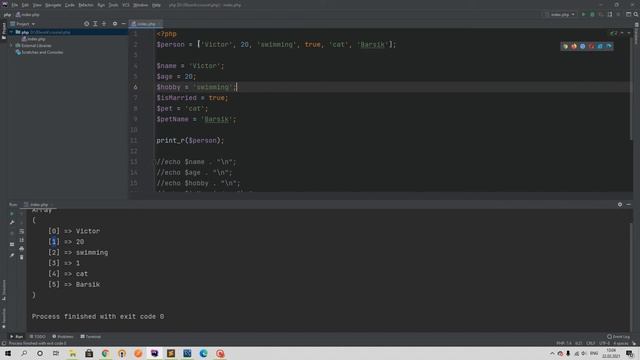Open the VCS menu

click(126, 5)
